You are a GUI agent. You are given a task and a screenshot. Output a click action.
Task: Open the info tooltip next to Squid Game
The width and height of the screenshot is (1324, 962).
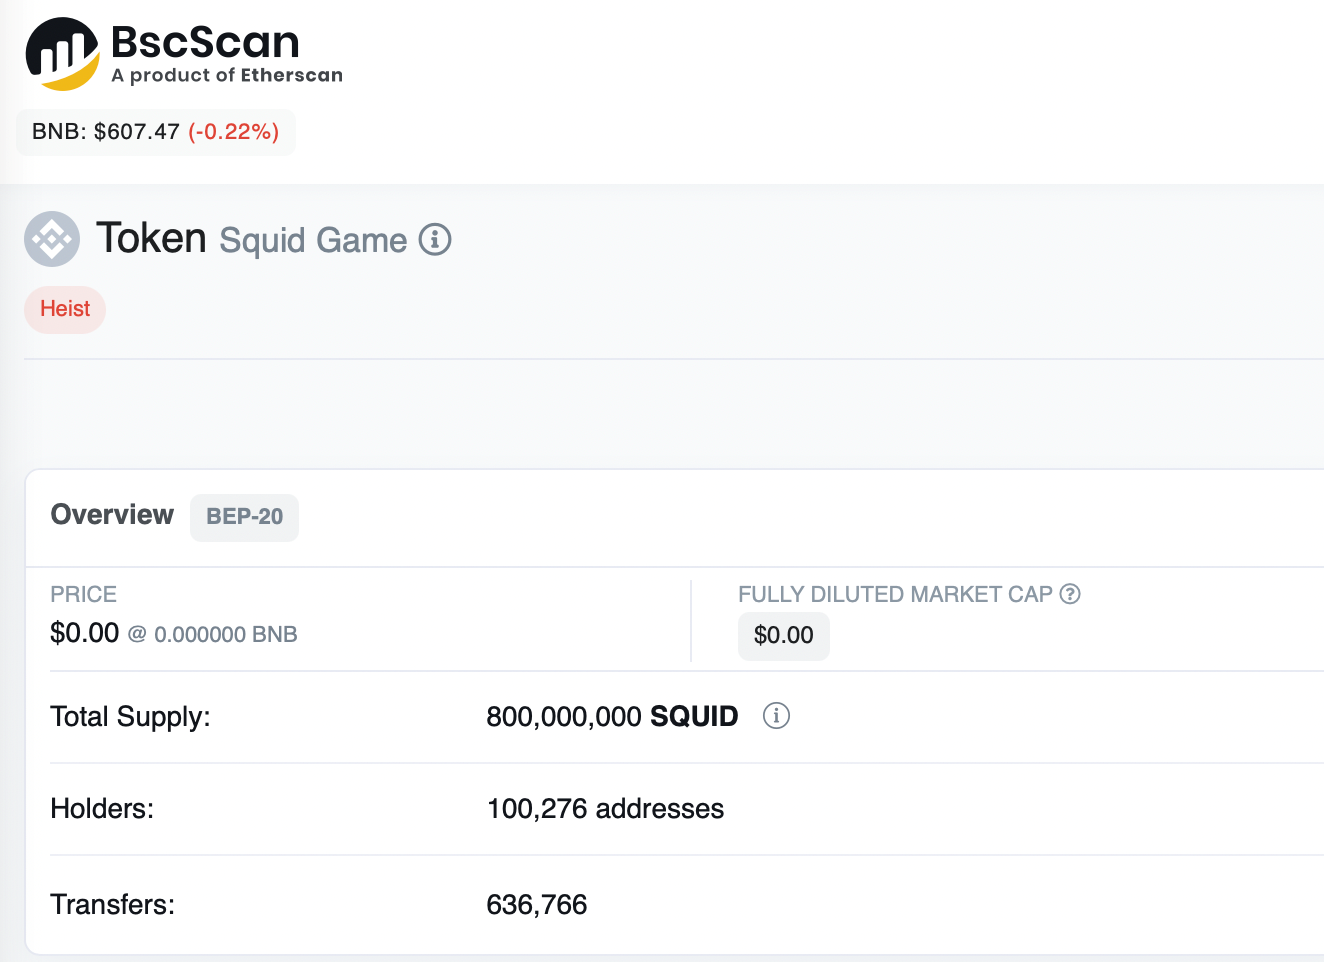(435, 240)
